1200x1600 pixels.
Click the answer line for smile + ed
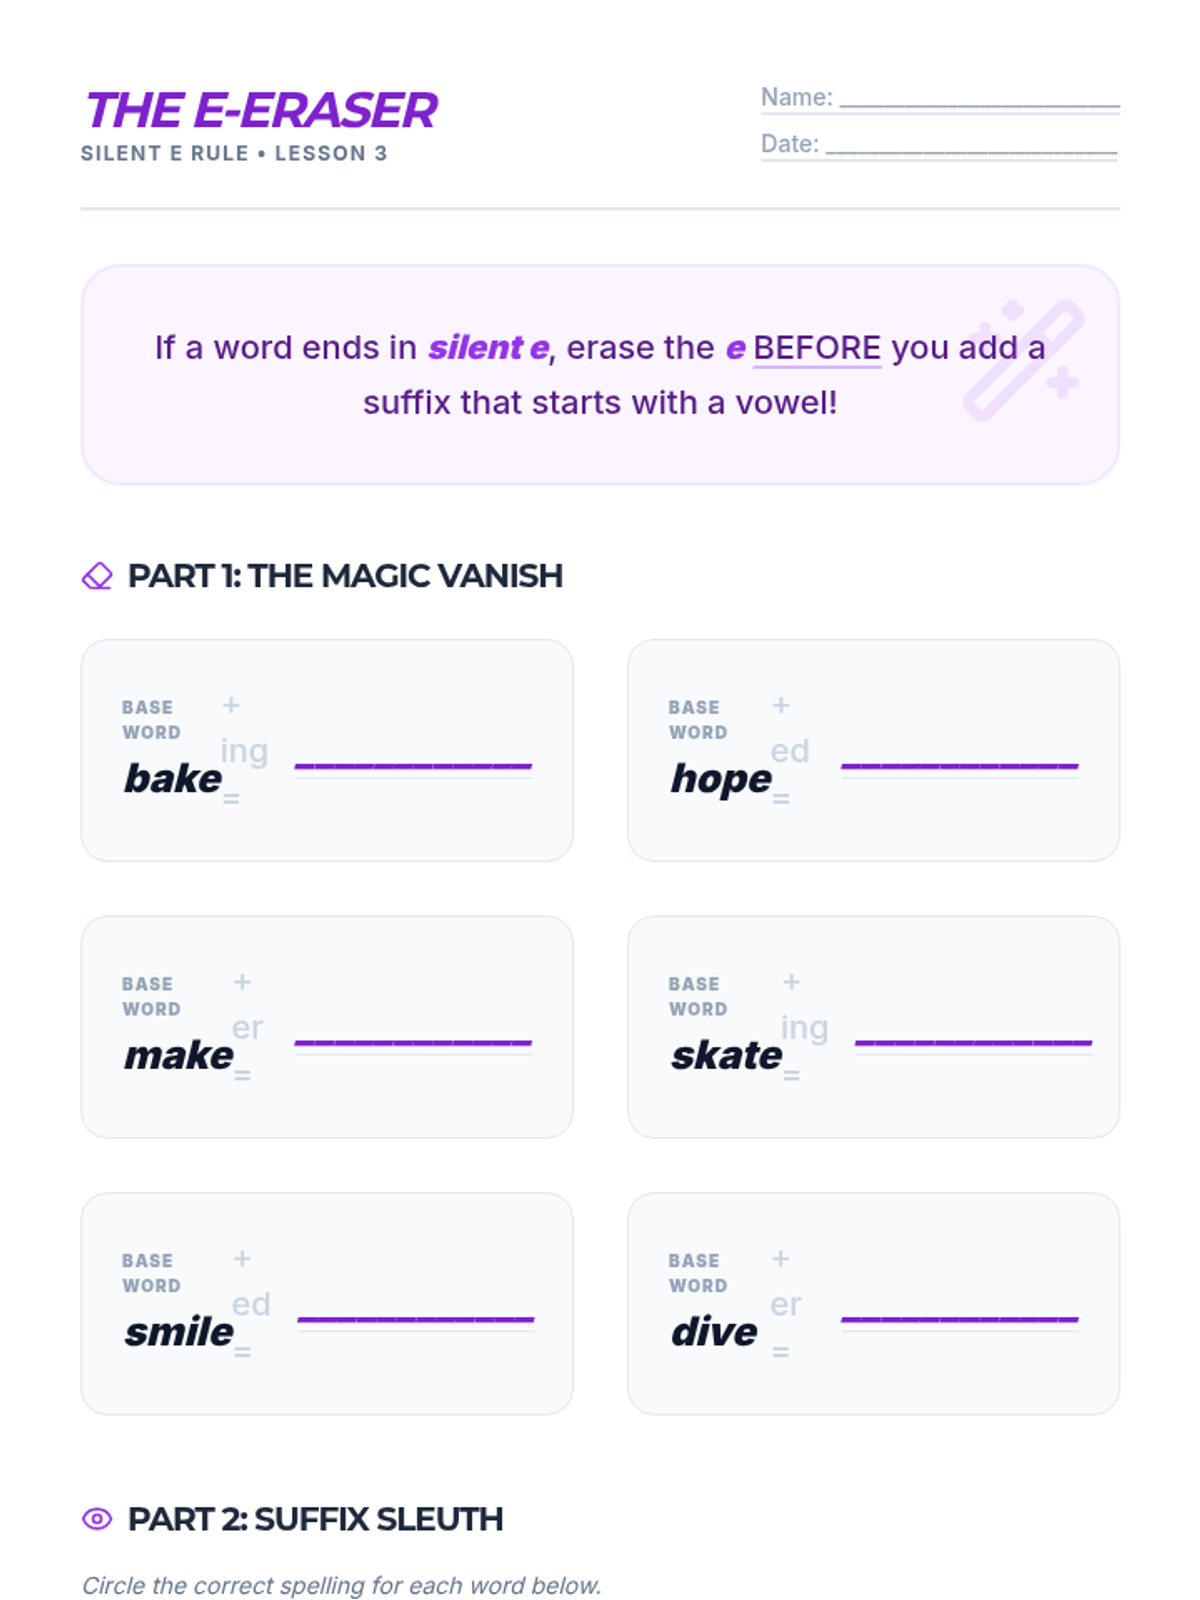(416, 1320)
